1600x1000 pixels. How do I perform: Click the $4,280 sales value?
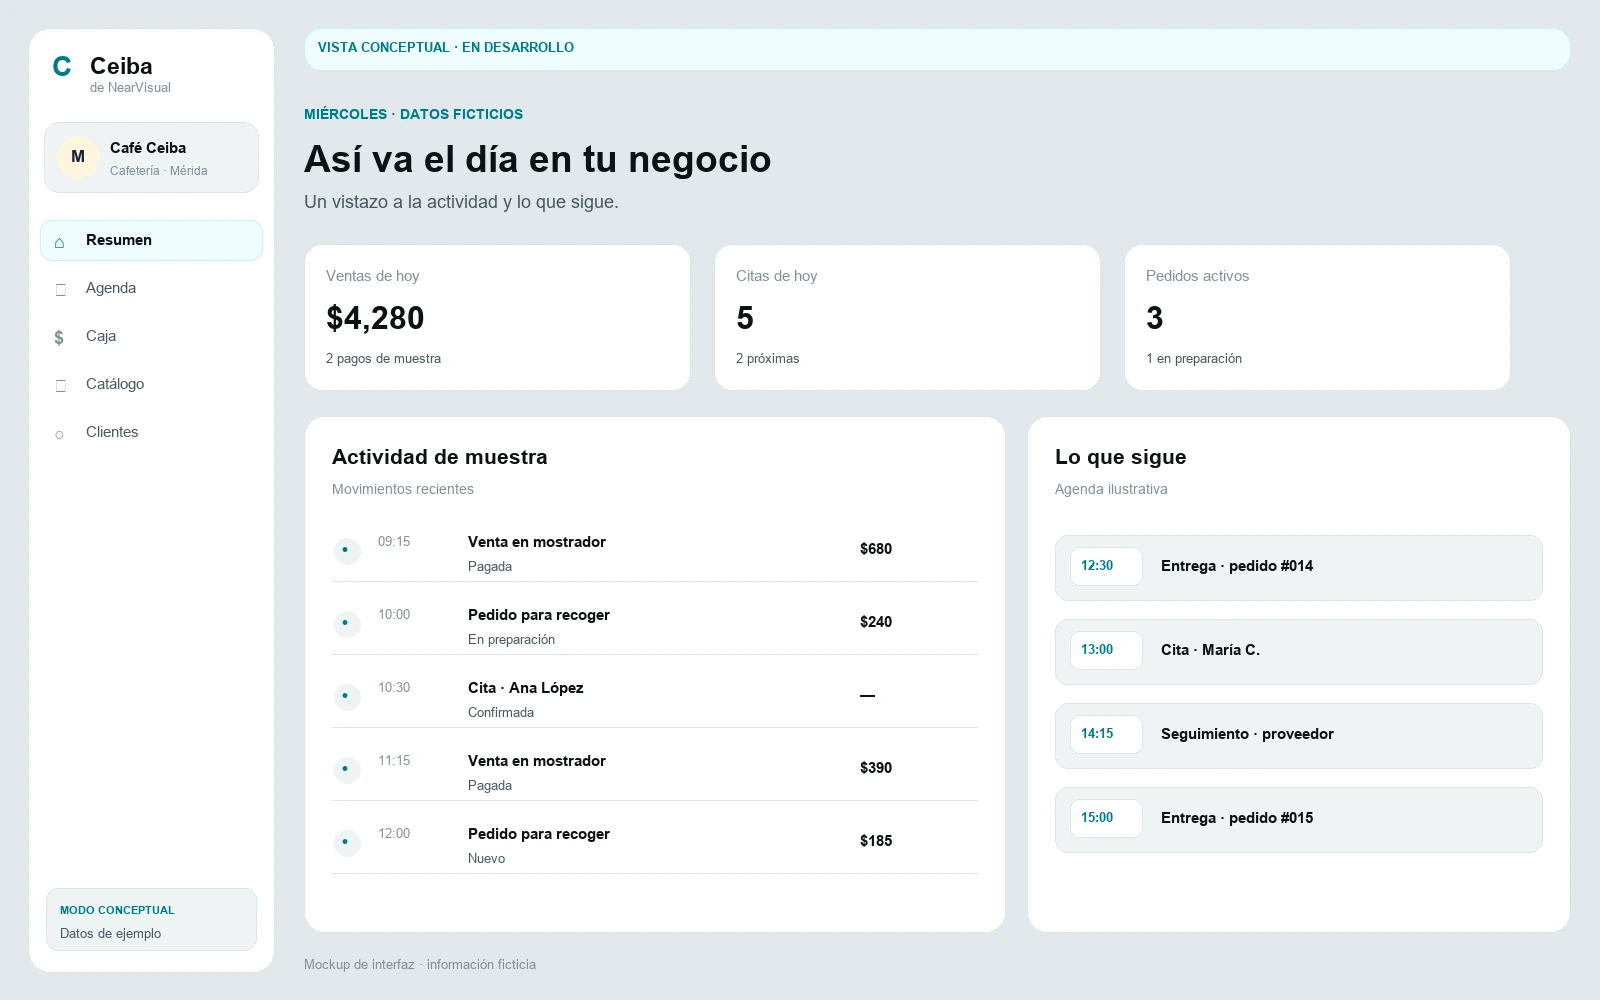(x=375, y=318)
